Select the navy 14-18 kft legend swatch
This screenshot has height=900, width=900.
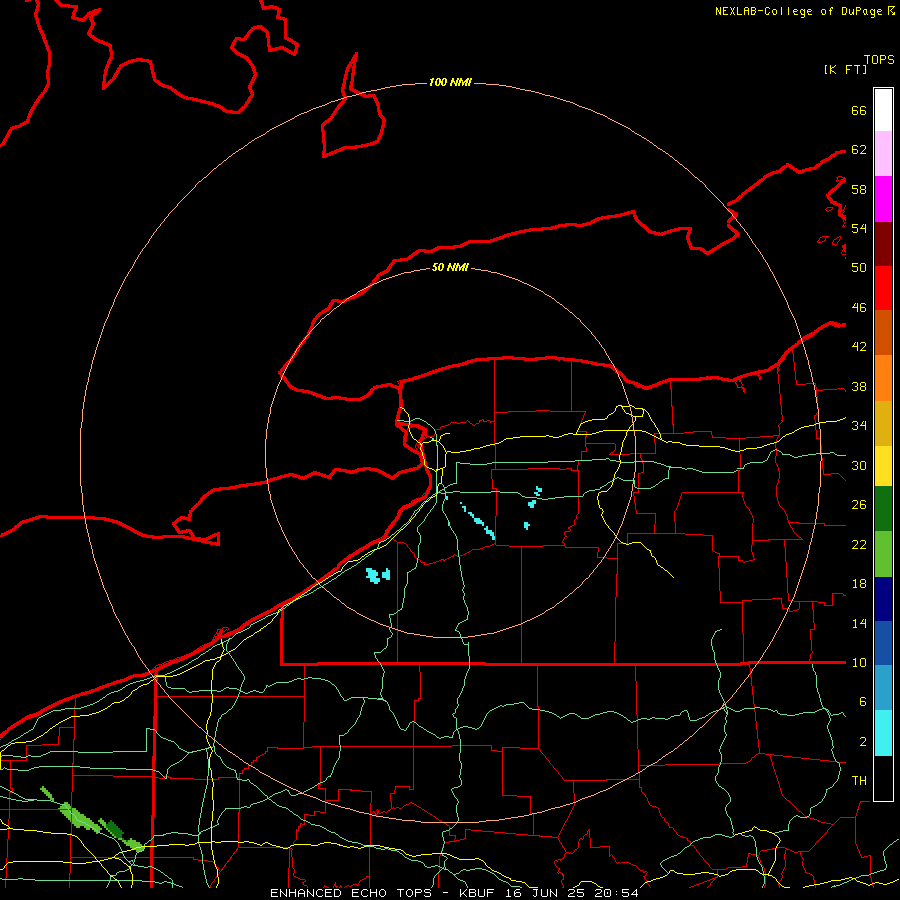[x=883, y=599]
